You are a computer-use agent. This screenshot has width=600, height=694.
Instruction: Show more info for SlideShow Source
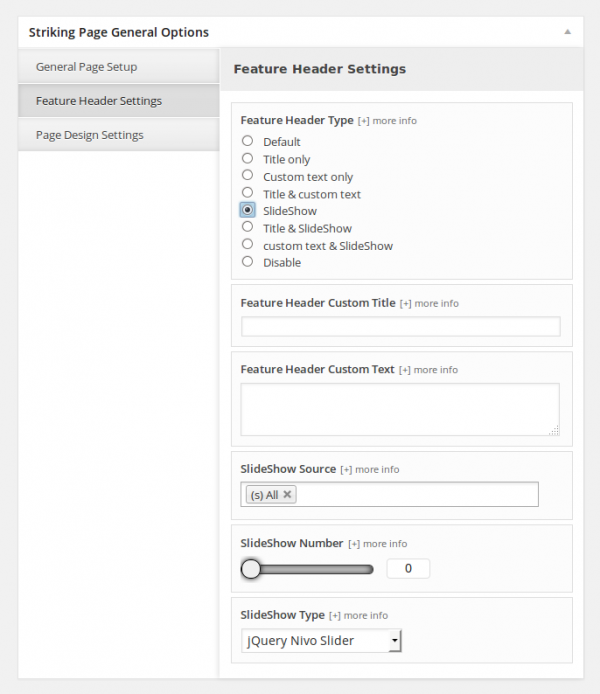[370, 470]
